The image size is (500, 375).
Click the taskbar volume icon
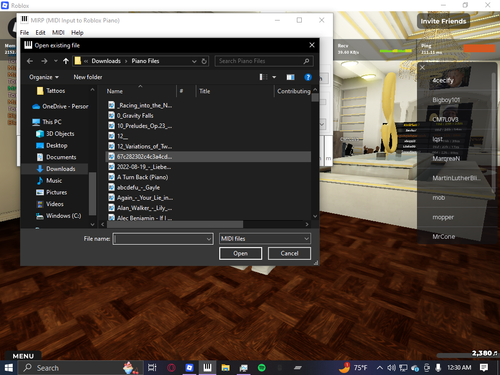(x=391, y=368)
